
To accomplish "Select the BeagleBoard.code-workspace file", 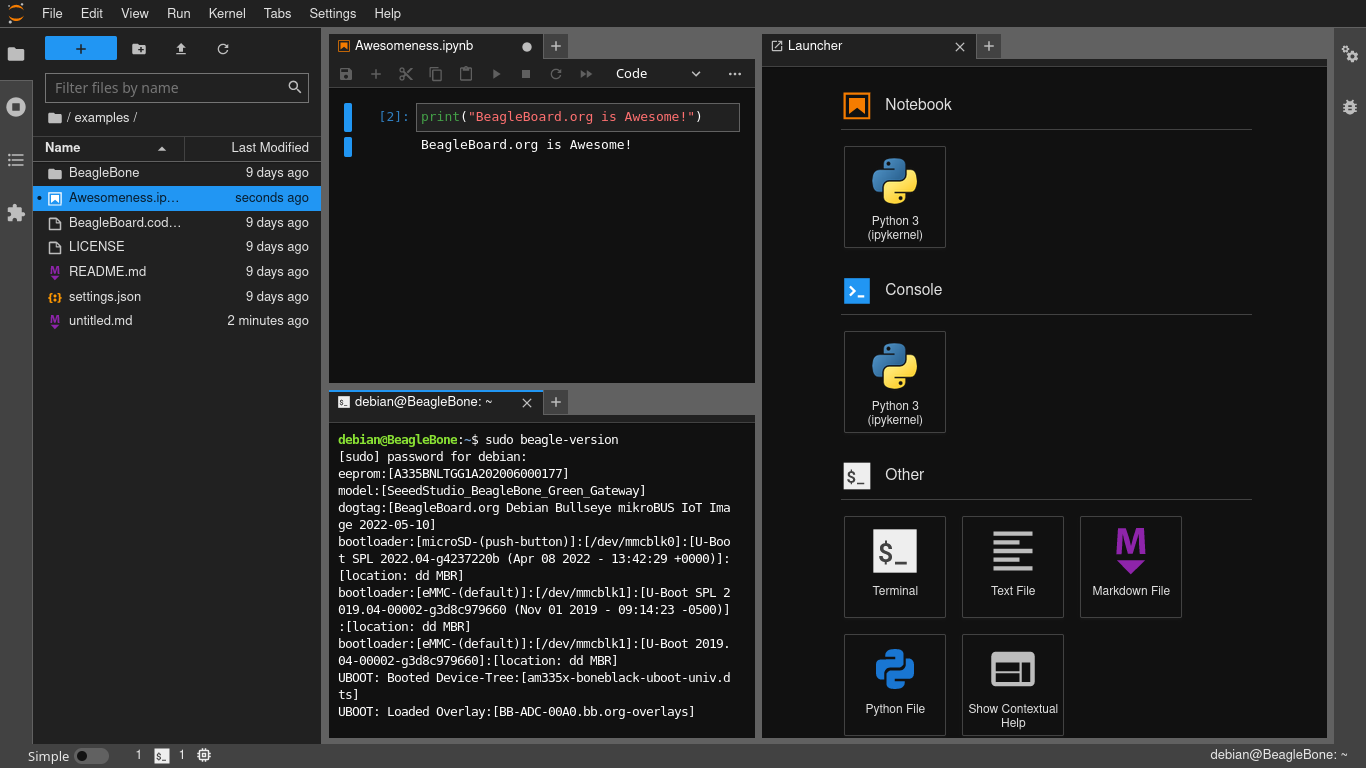I will coord(177,223).
